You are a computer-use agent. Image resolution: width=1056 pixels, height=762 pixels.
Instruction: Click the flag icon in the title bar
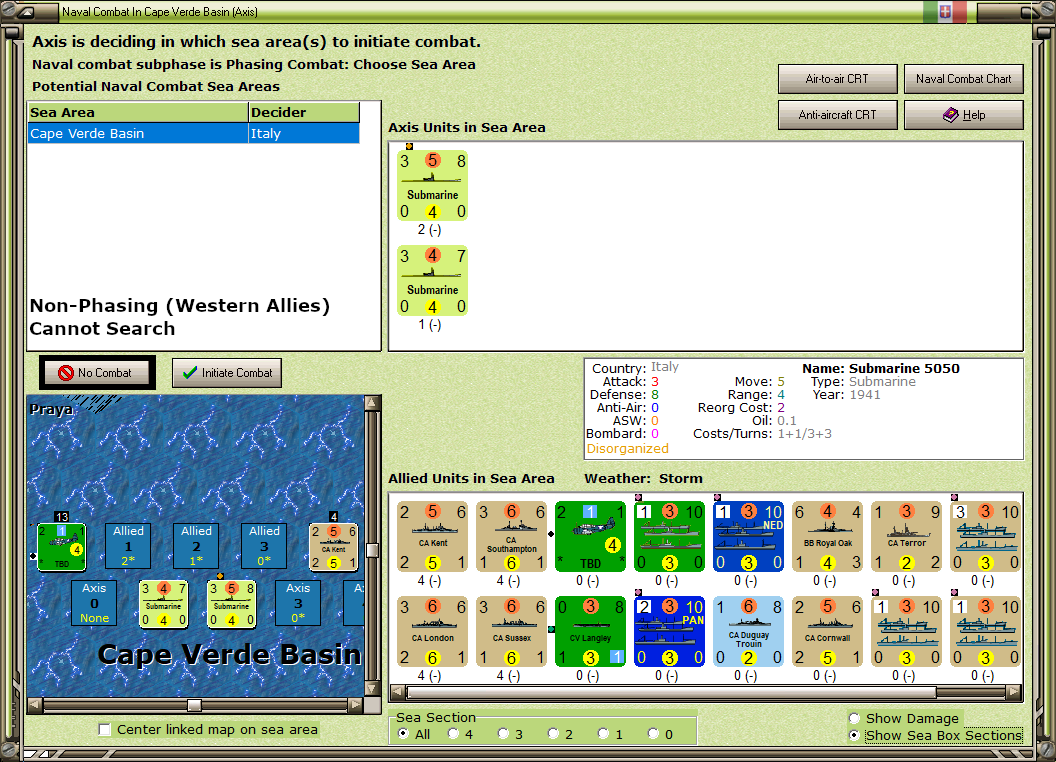point(945,11)
